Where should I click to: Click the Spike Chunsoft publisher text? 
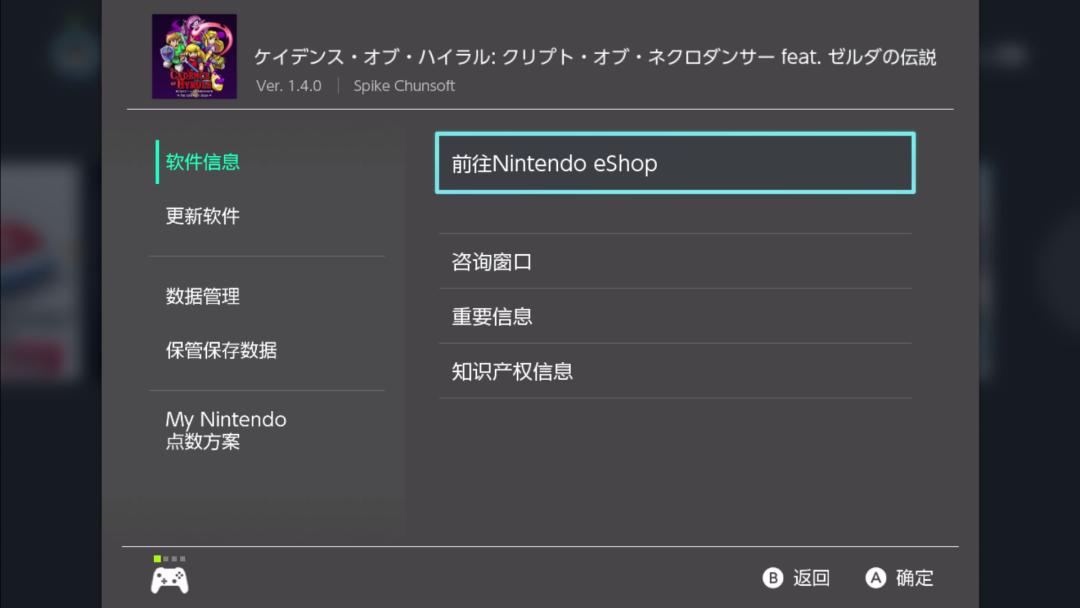point(403,86)
